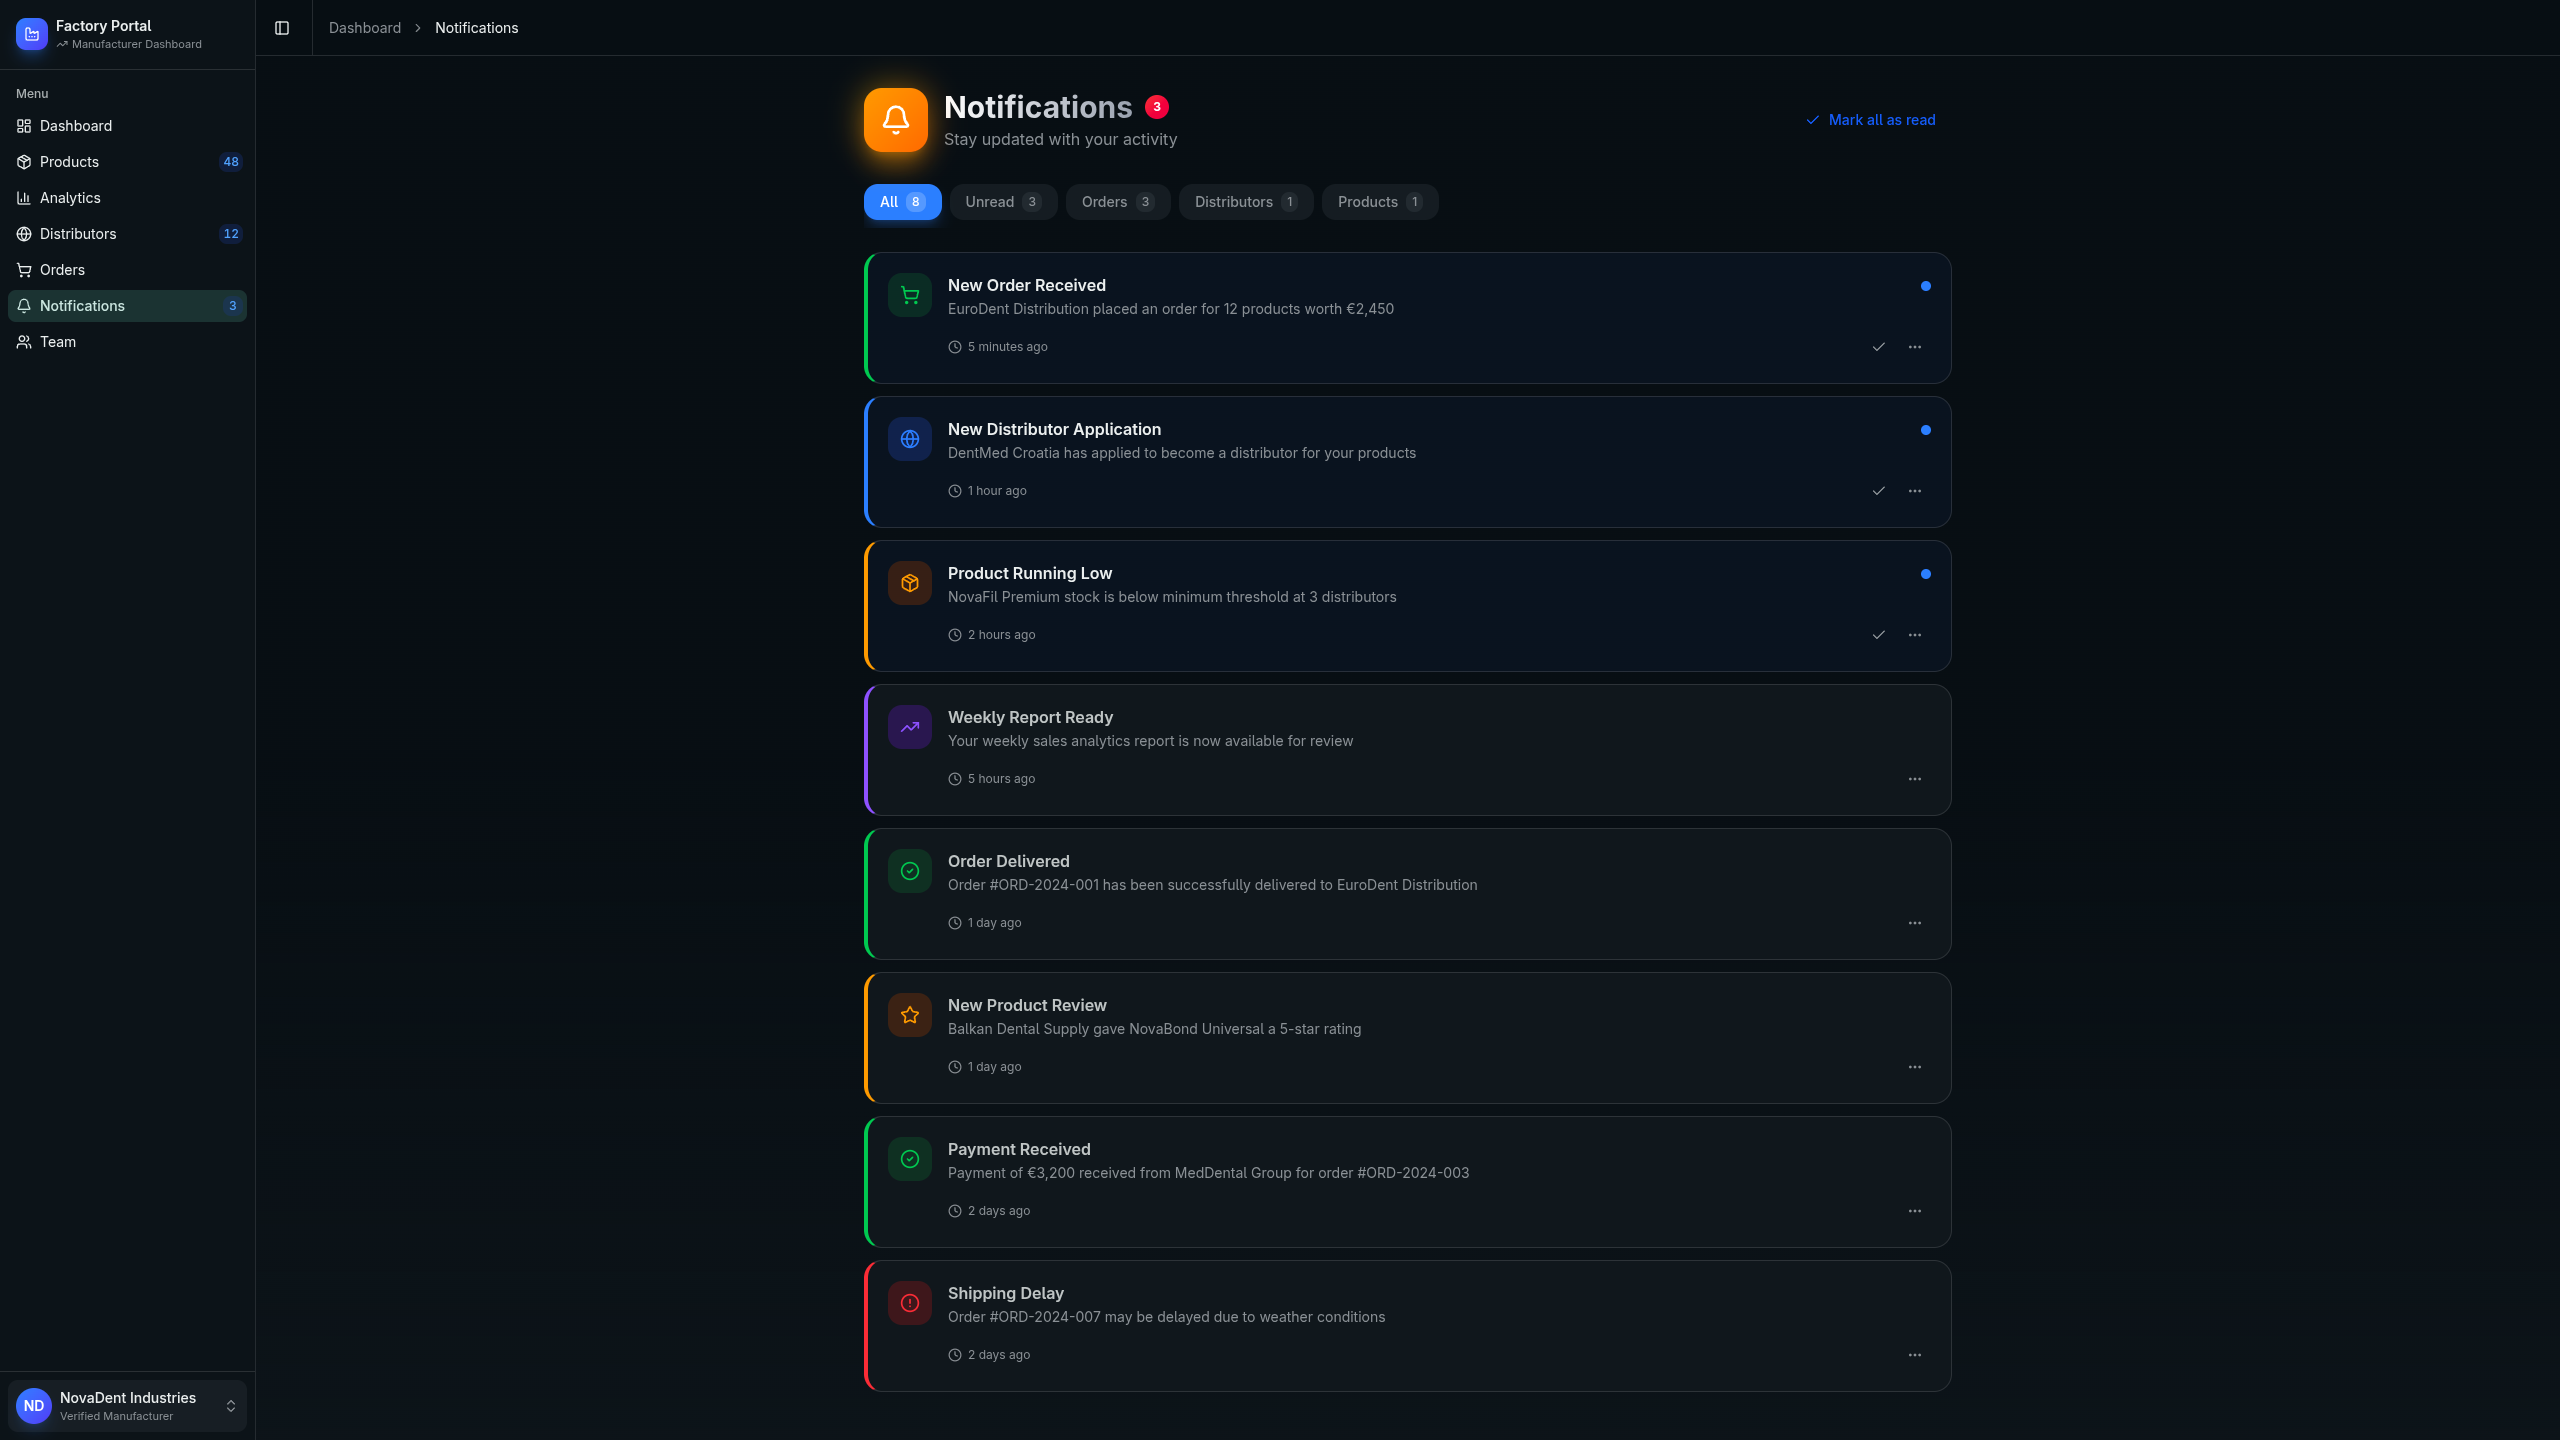The width and height of the screenshot is (2560, 1440).
Task: Open Analytics in the sidebar menu
Action: pyautogui.click(x=70, y=198)
